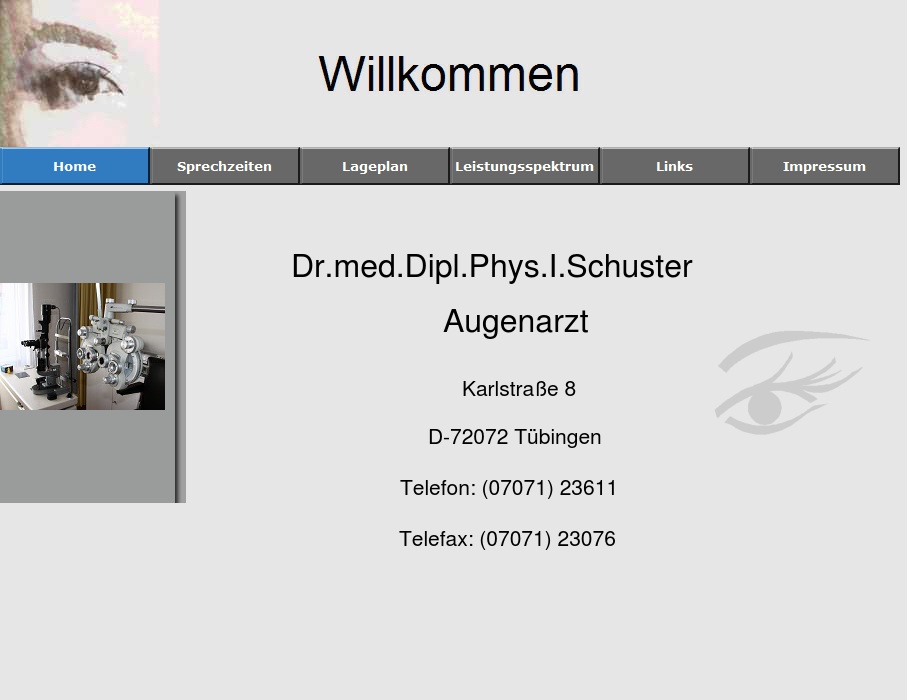Image resolution: width=907 pixels, height=700 pixels.
Task: Click the Augenarzt subtitle text
Action: 516,321
